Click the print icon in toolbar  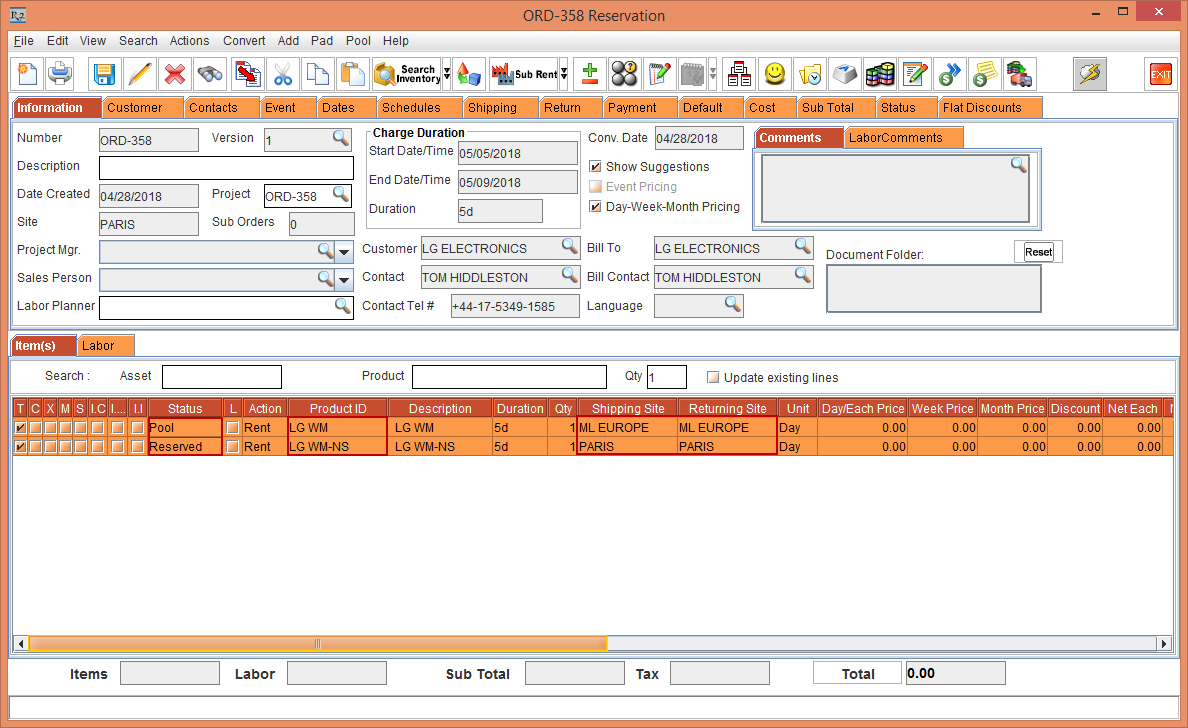point(61,74)
